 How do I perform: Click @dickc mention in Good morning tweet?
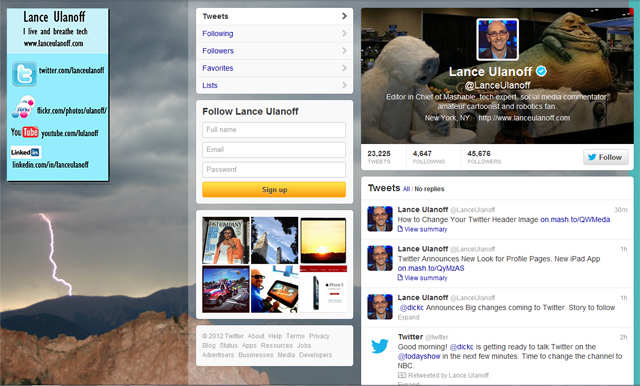point(461,347)
